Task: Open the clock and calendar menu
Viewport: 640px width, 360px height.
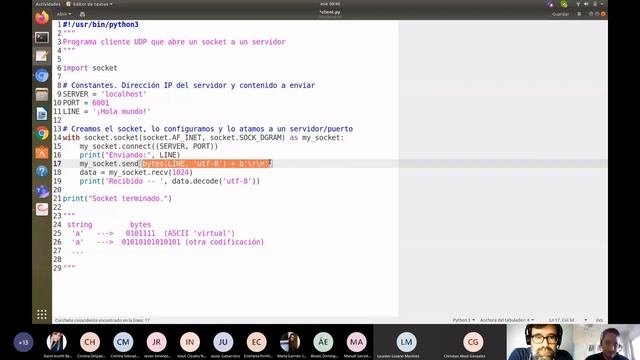Action: (330, 4)
